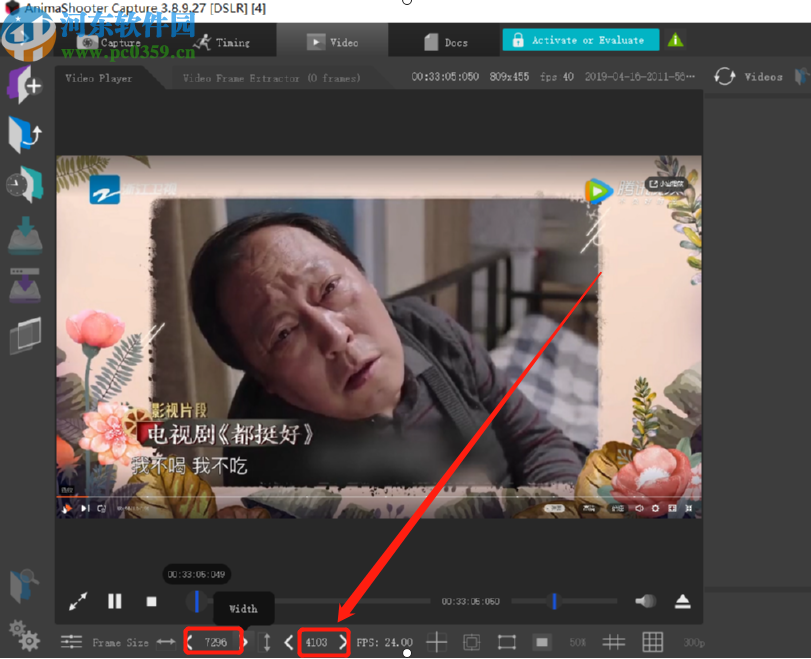
Task: Switch to the Video tab
Action: click(x=335, y=42)
